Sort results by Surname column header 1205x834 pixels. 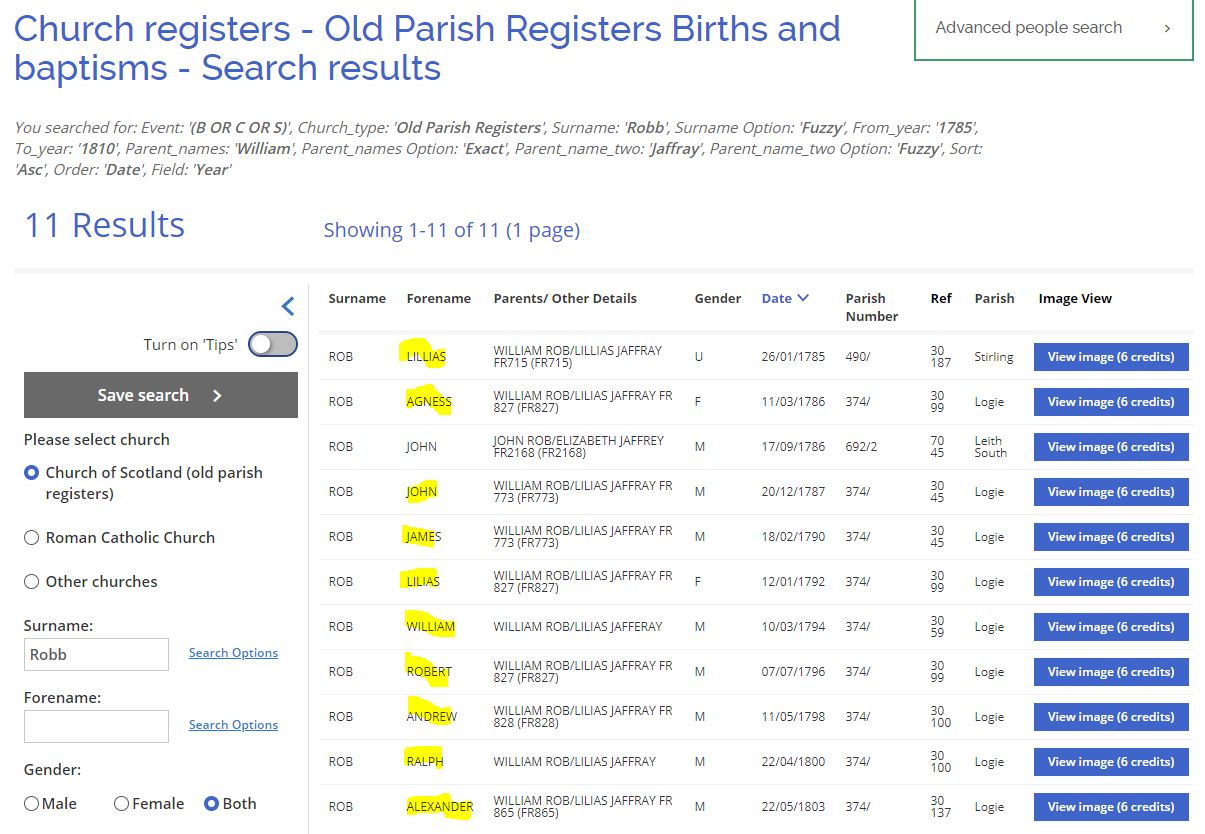tap(357, 298)
